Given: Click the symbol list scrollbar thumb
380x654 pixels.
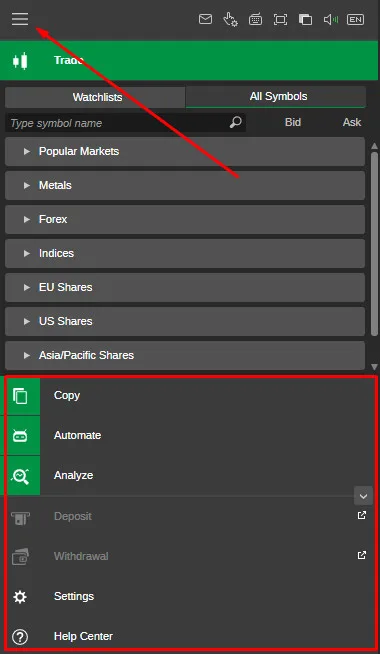Looking at the screenshot, I should [375, 244].
